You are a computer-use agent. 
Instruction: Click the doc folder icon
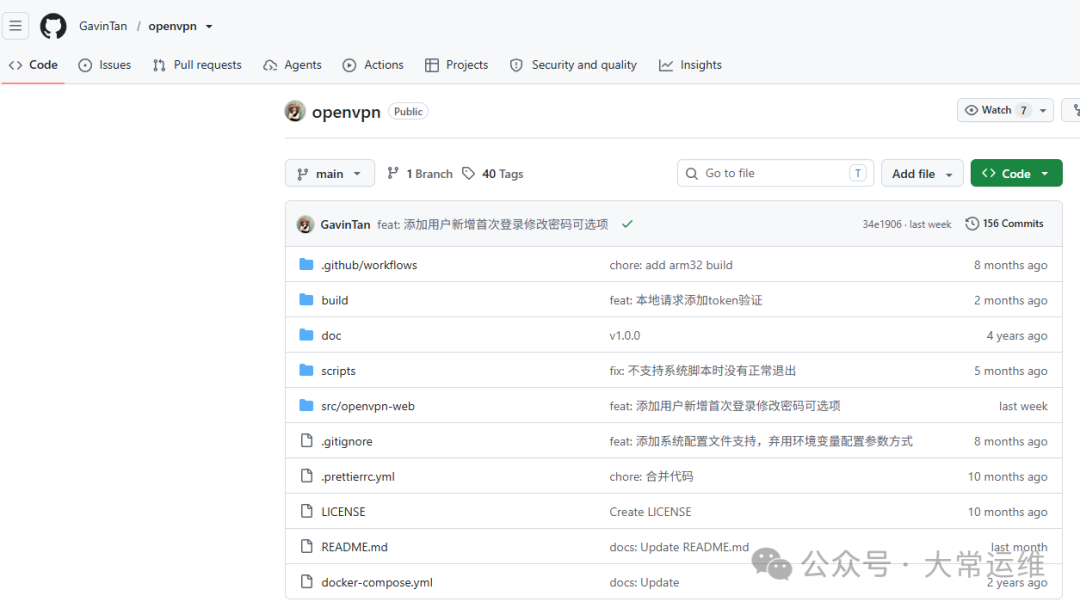coord(307,335)
